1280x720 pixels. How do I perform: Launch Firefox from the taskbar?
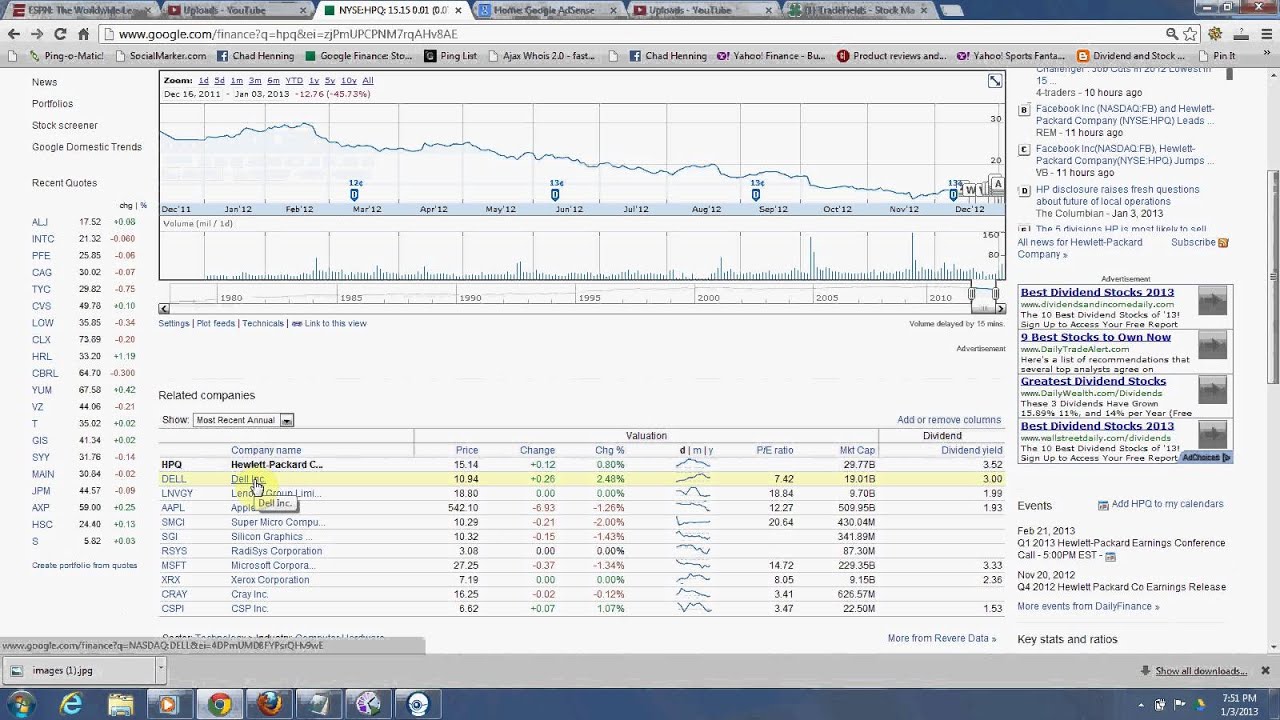click(x=269, y=704)
